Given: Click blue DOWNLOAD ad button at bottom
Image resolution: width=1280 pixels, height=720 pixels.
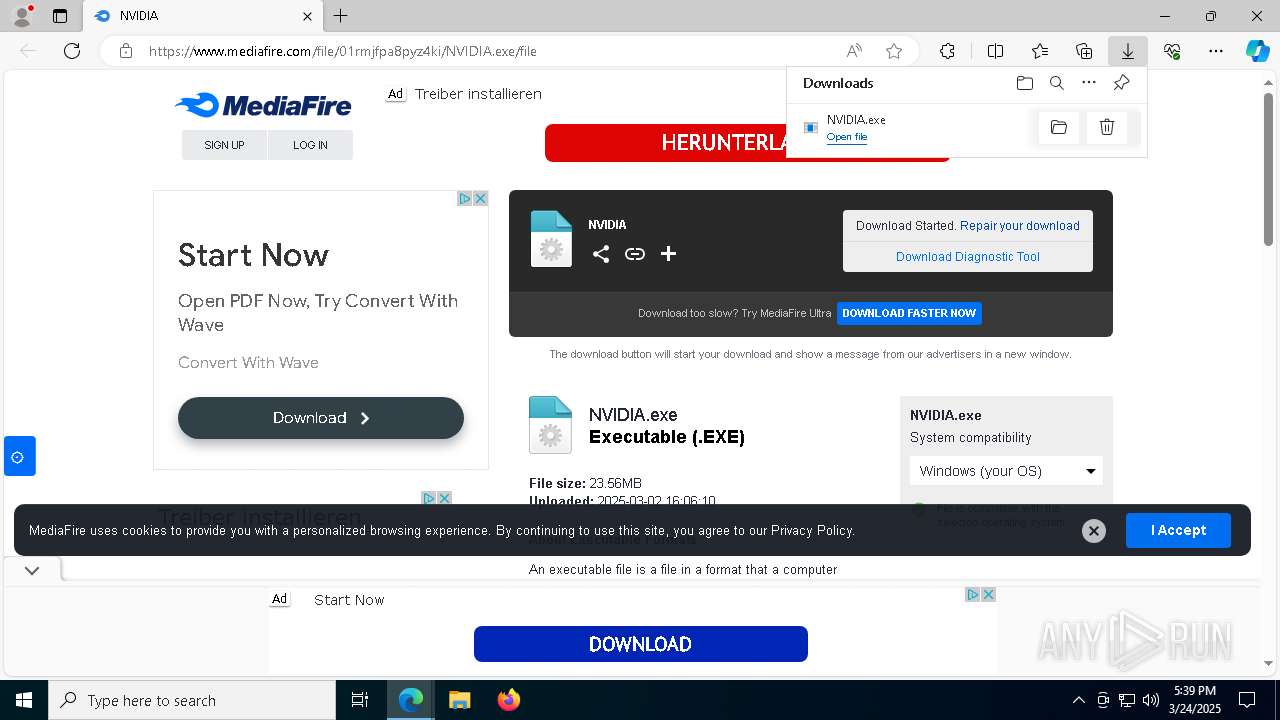Looking at the screenshot, I should coord(640,644).
